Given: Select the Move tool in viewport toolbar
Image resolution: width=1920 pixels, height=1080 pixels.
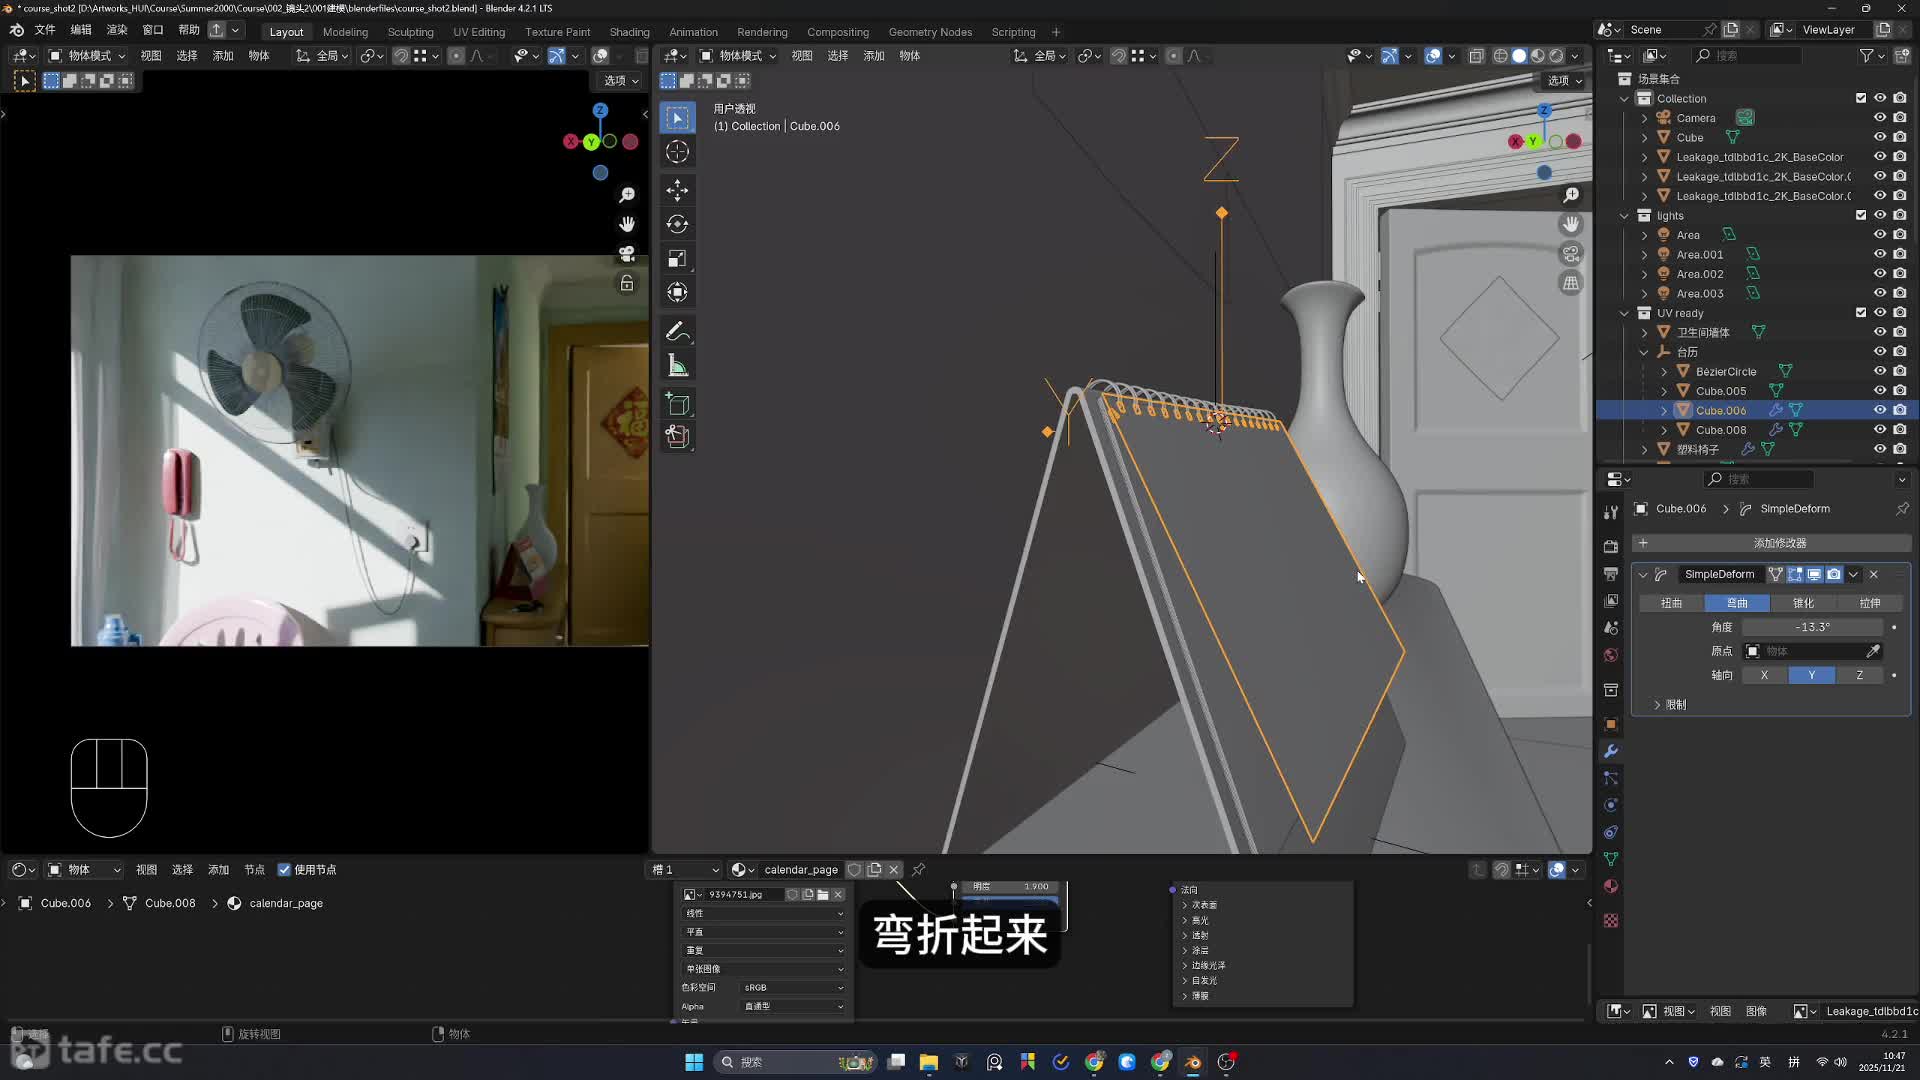Looking at the screenshot, I should tap(677, 190).
